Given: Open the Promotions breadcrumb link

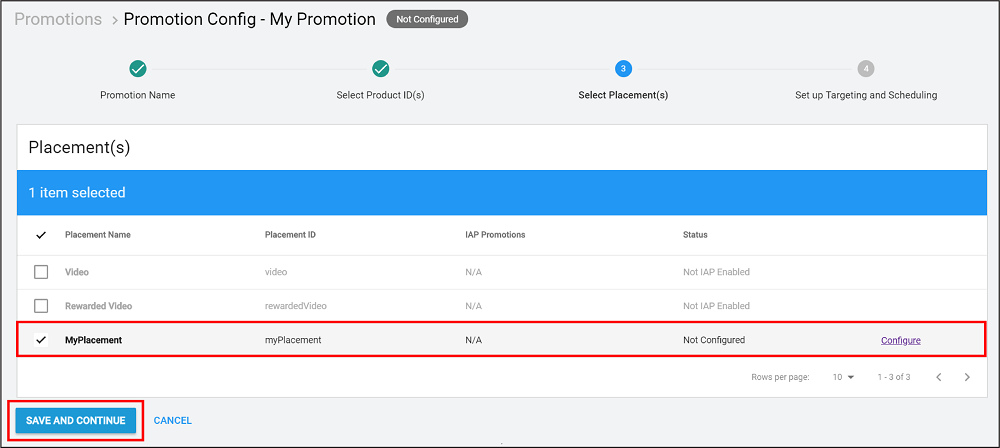Looking at the screenshot, I should tap(58, 19).
